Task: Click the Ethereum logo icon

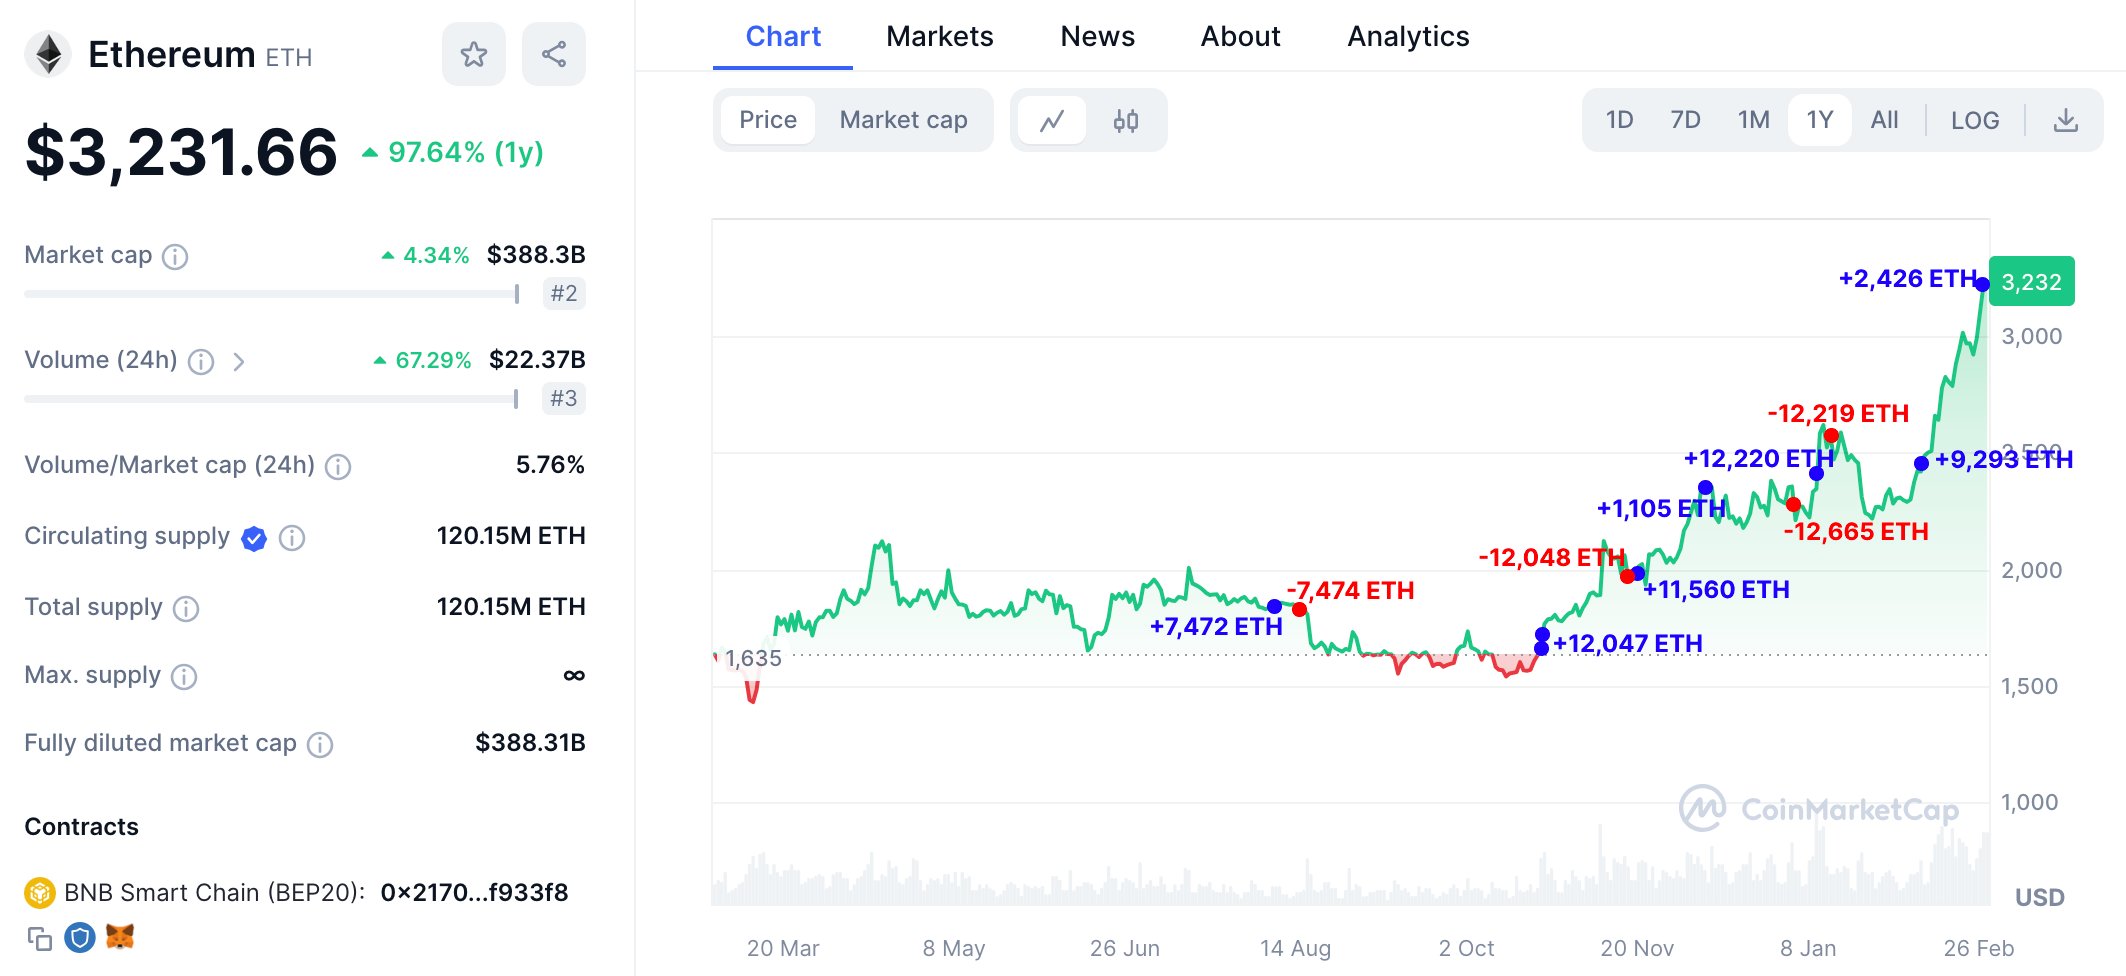Action: click(x=48, y=54)
